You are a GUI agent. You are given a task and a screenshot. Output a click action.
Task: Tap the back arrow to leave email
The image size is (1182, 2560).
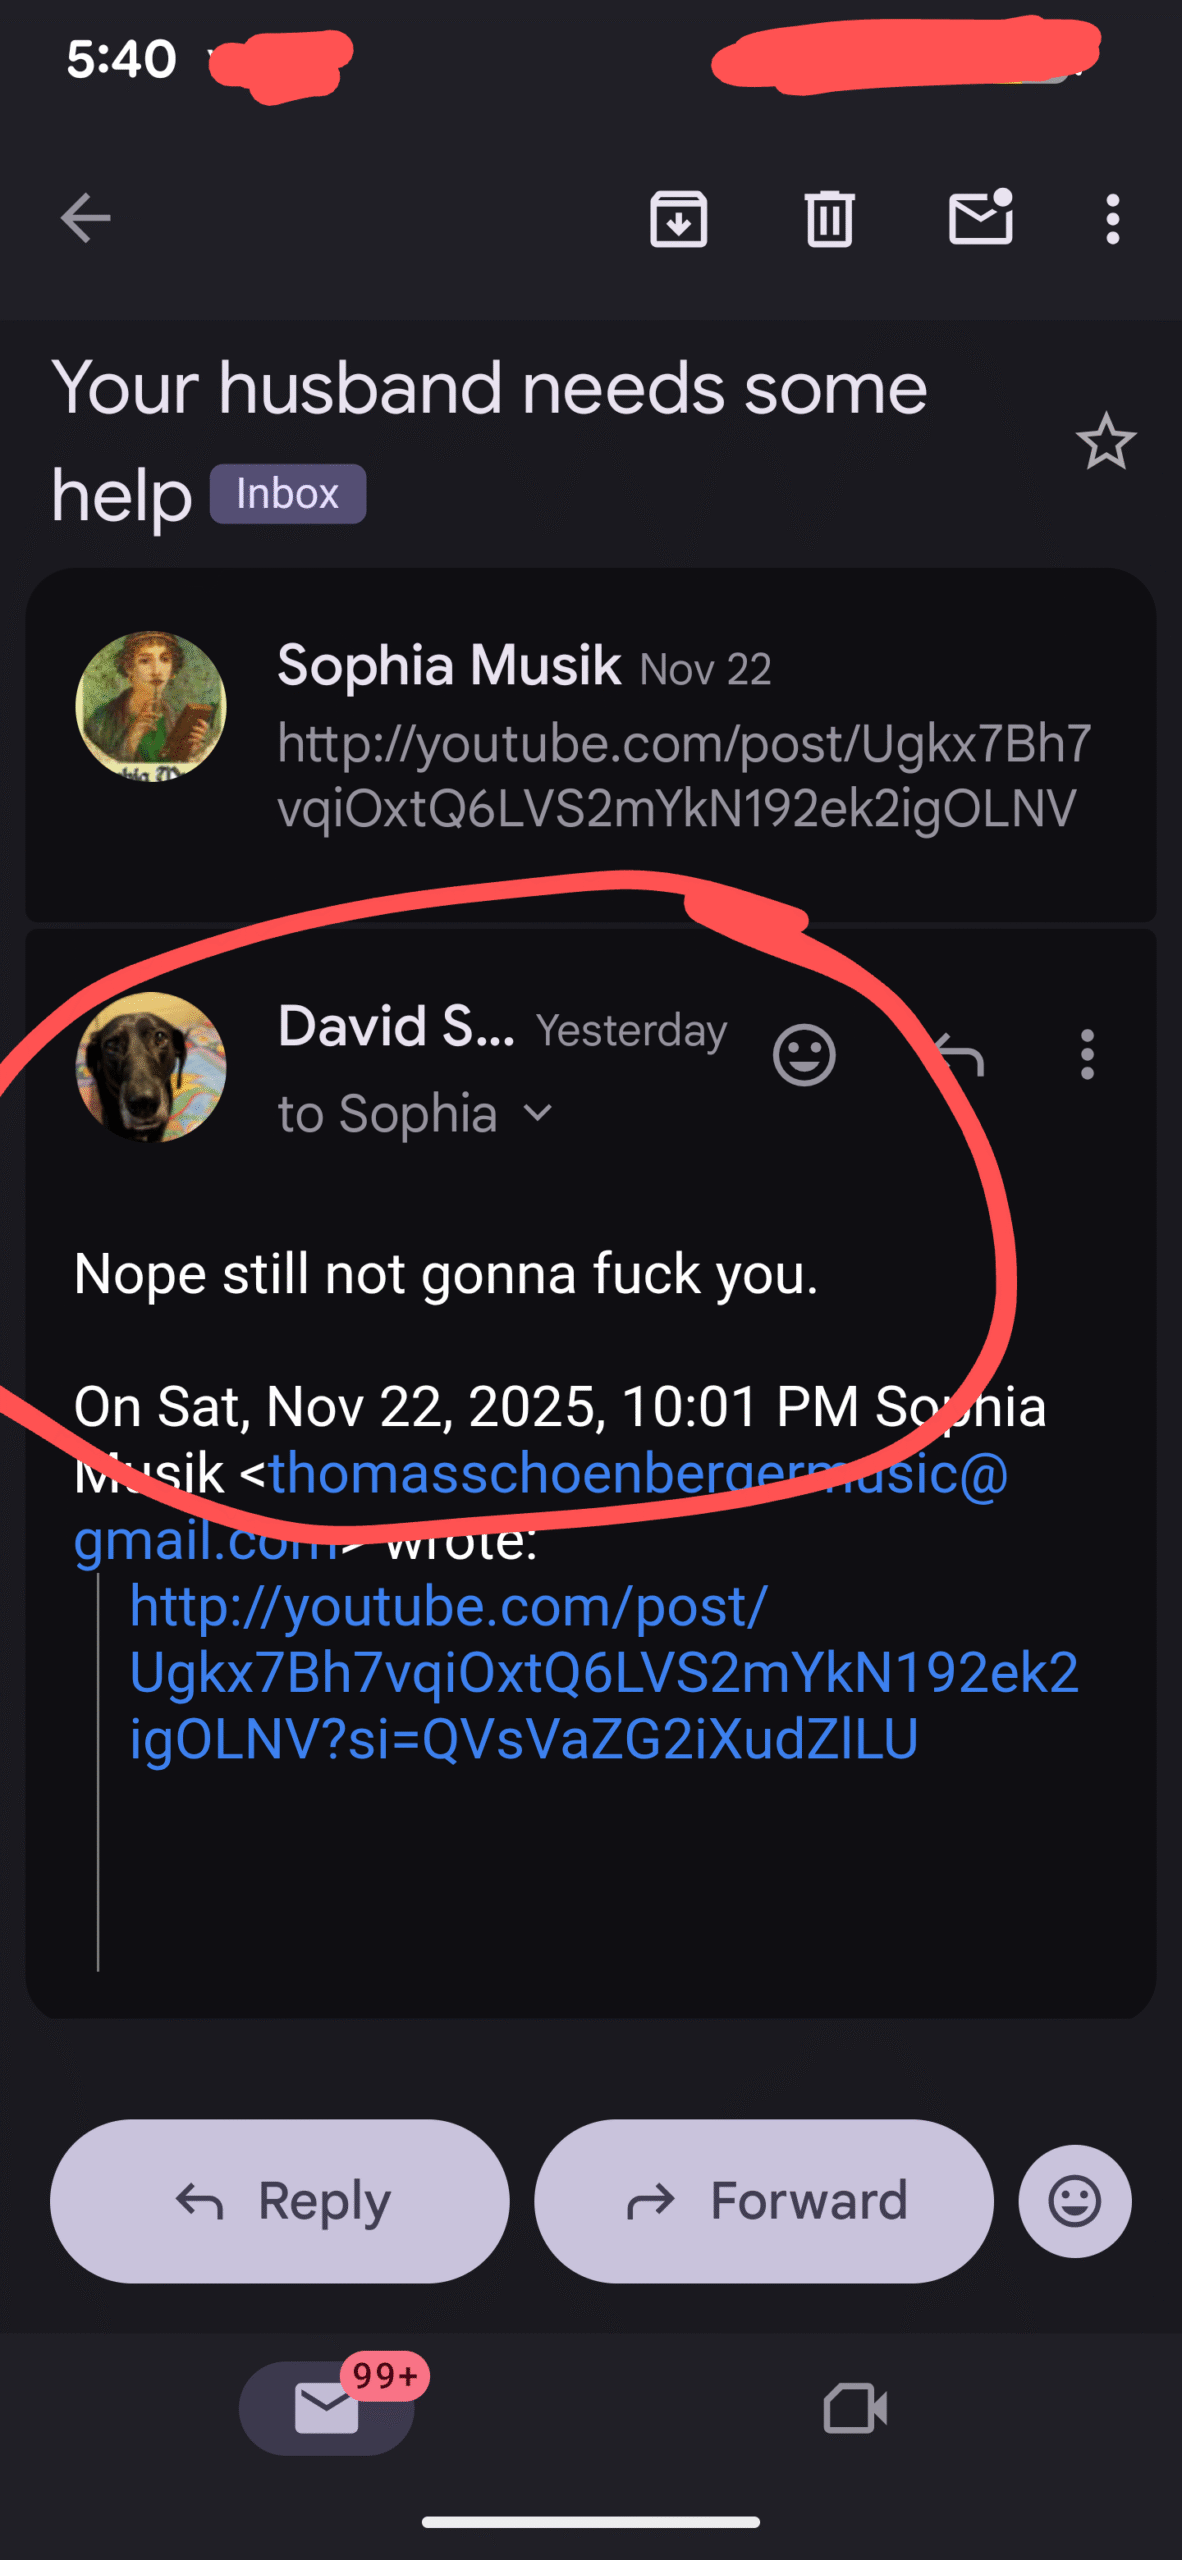tap(85, 218)
